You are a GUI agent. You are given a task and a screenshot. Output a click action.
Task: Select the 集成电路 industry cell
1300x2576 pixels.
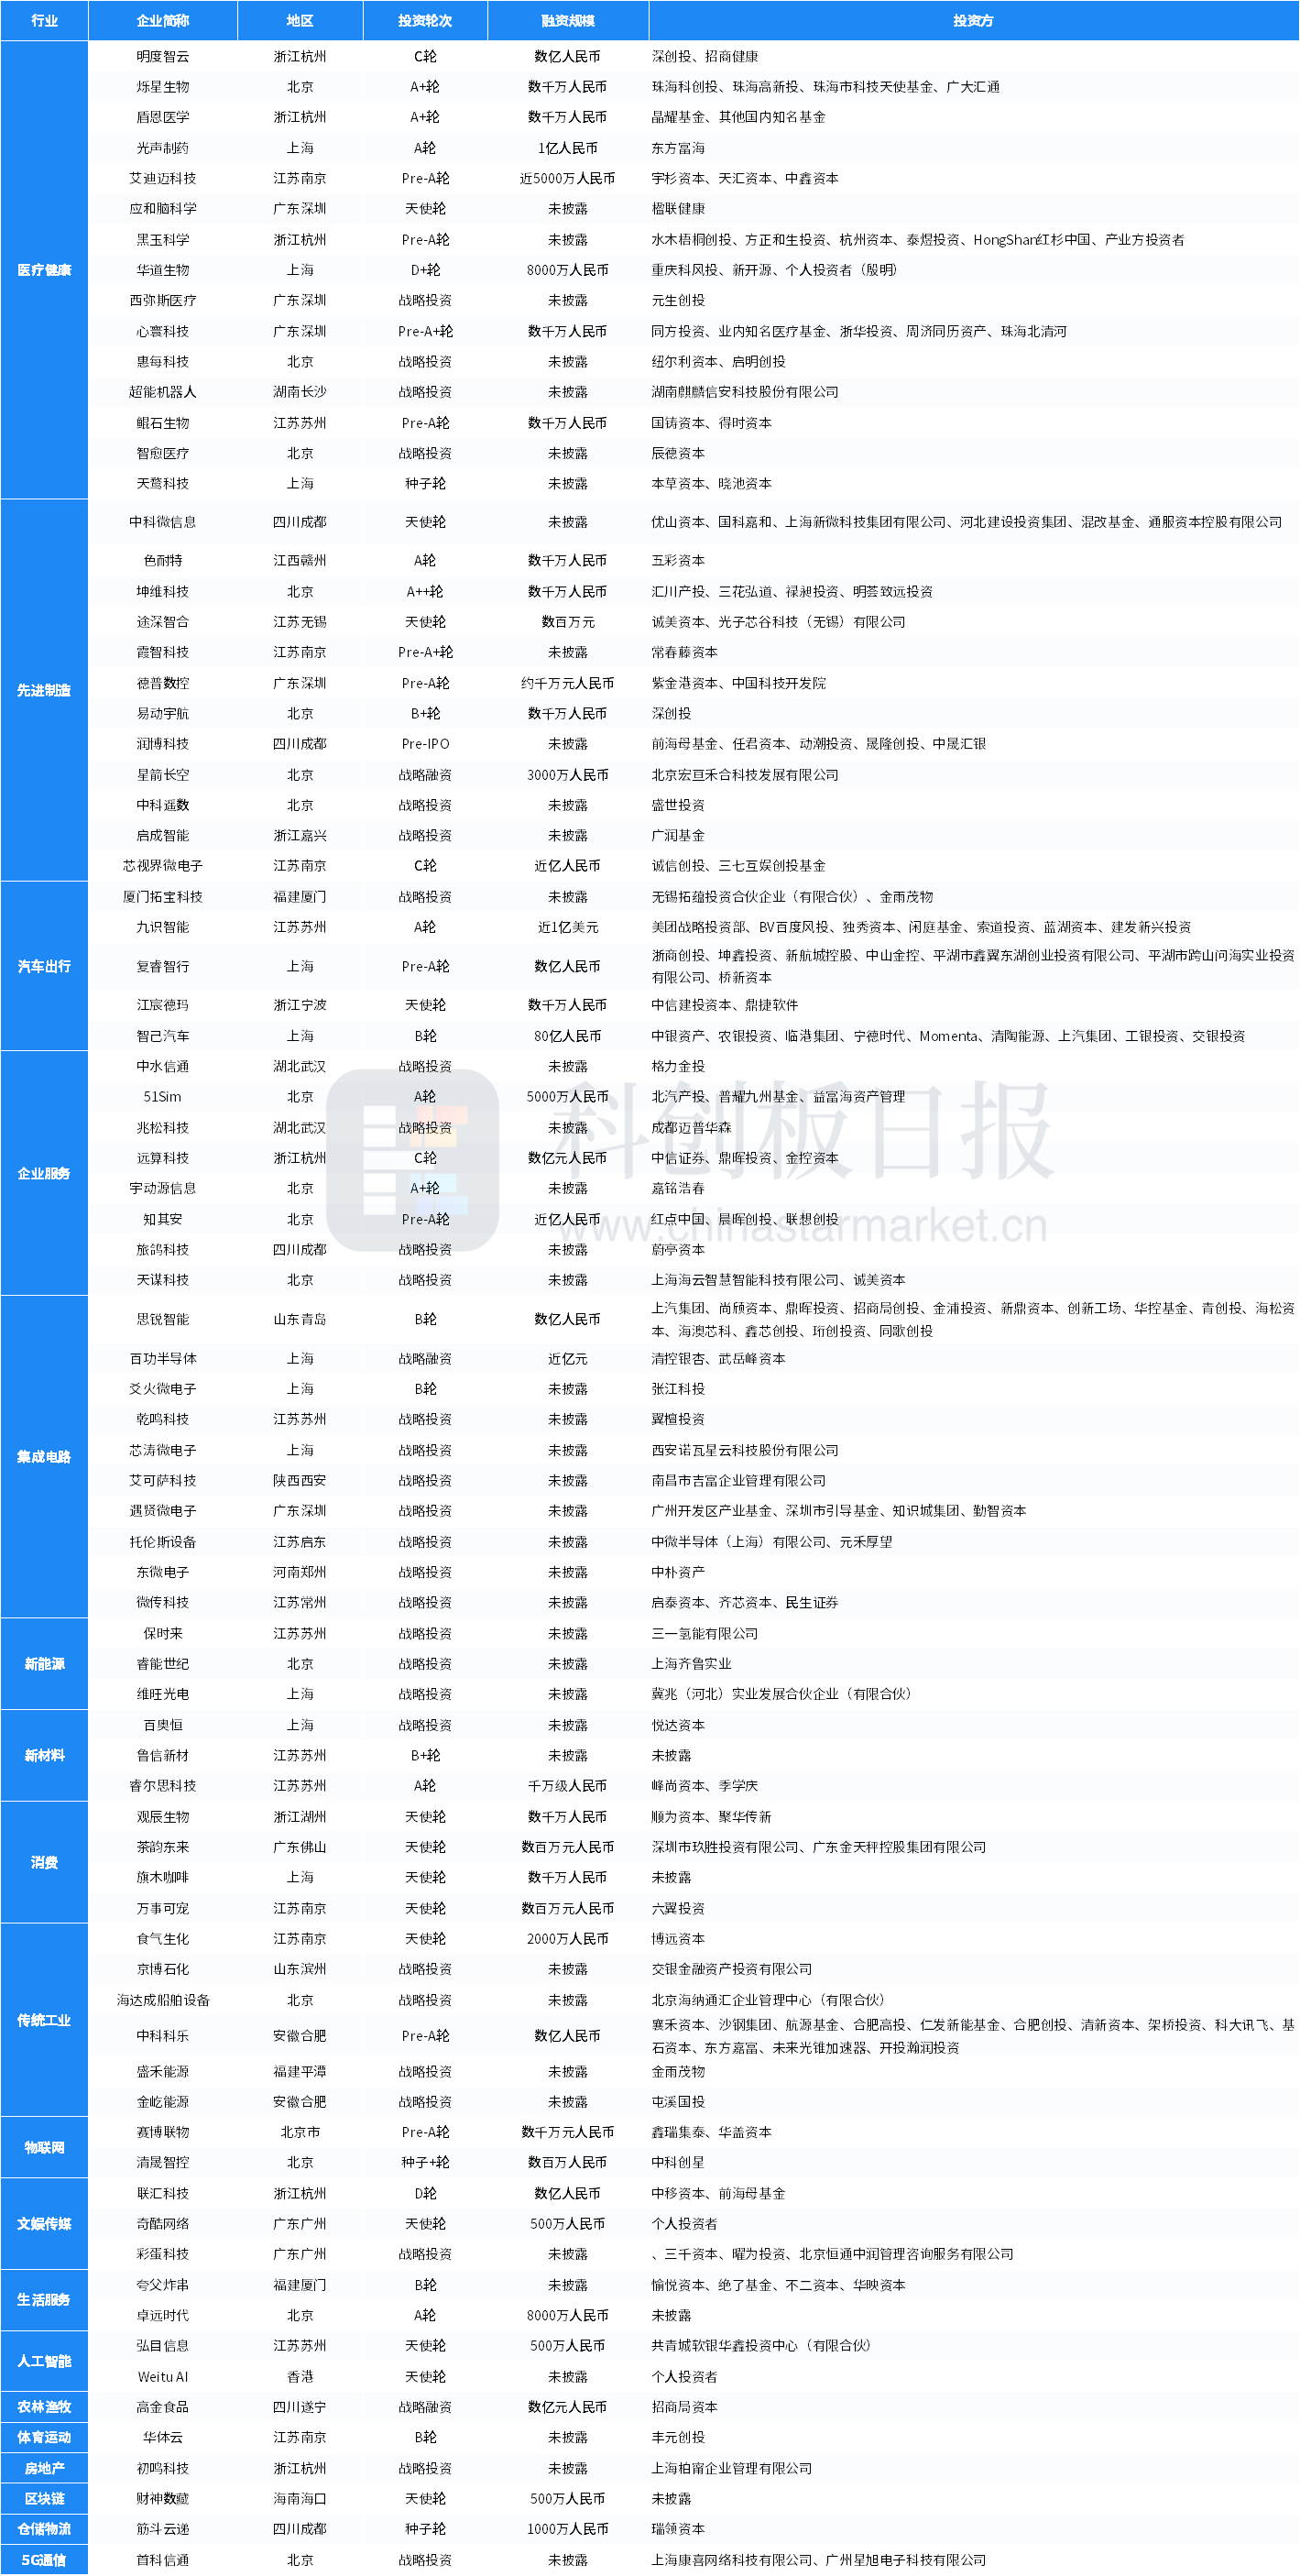pyautogui.click(x=44, y=1457)
